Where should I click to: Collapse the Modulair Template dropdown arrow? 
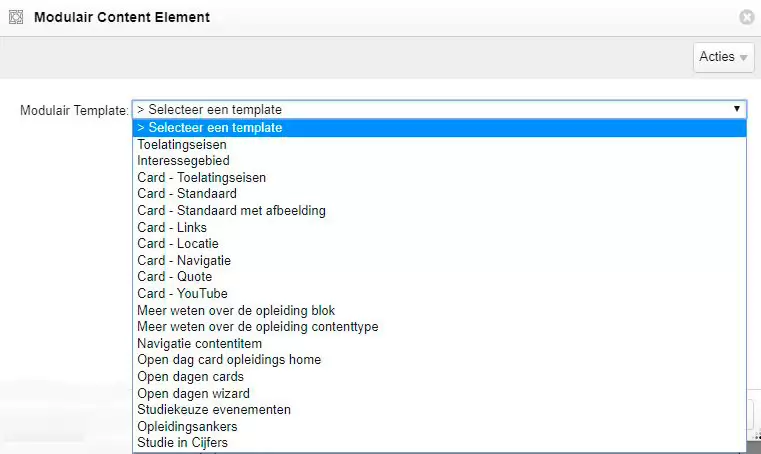tap(737, 109)
